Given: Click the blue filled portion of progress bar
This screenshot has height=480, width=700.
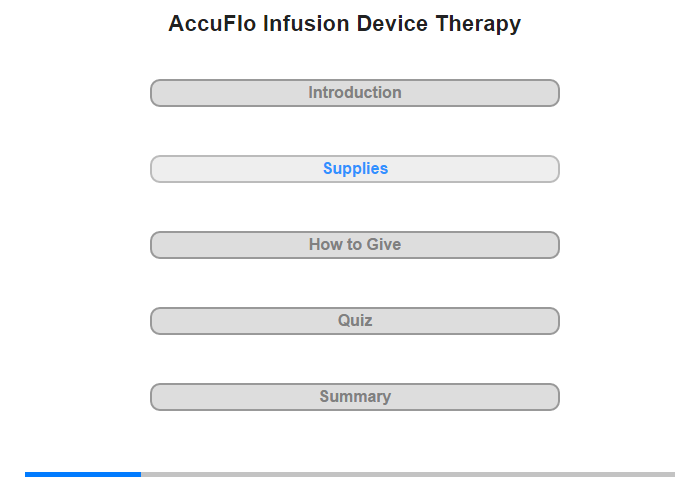Looking at the screenshot, I should coord(83,474).
